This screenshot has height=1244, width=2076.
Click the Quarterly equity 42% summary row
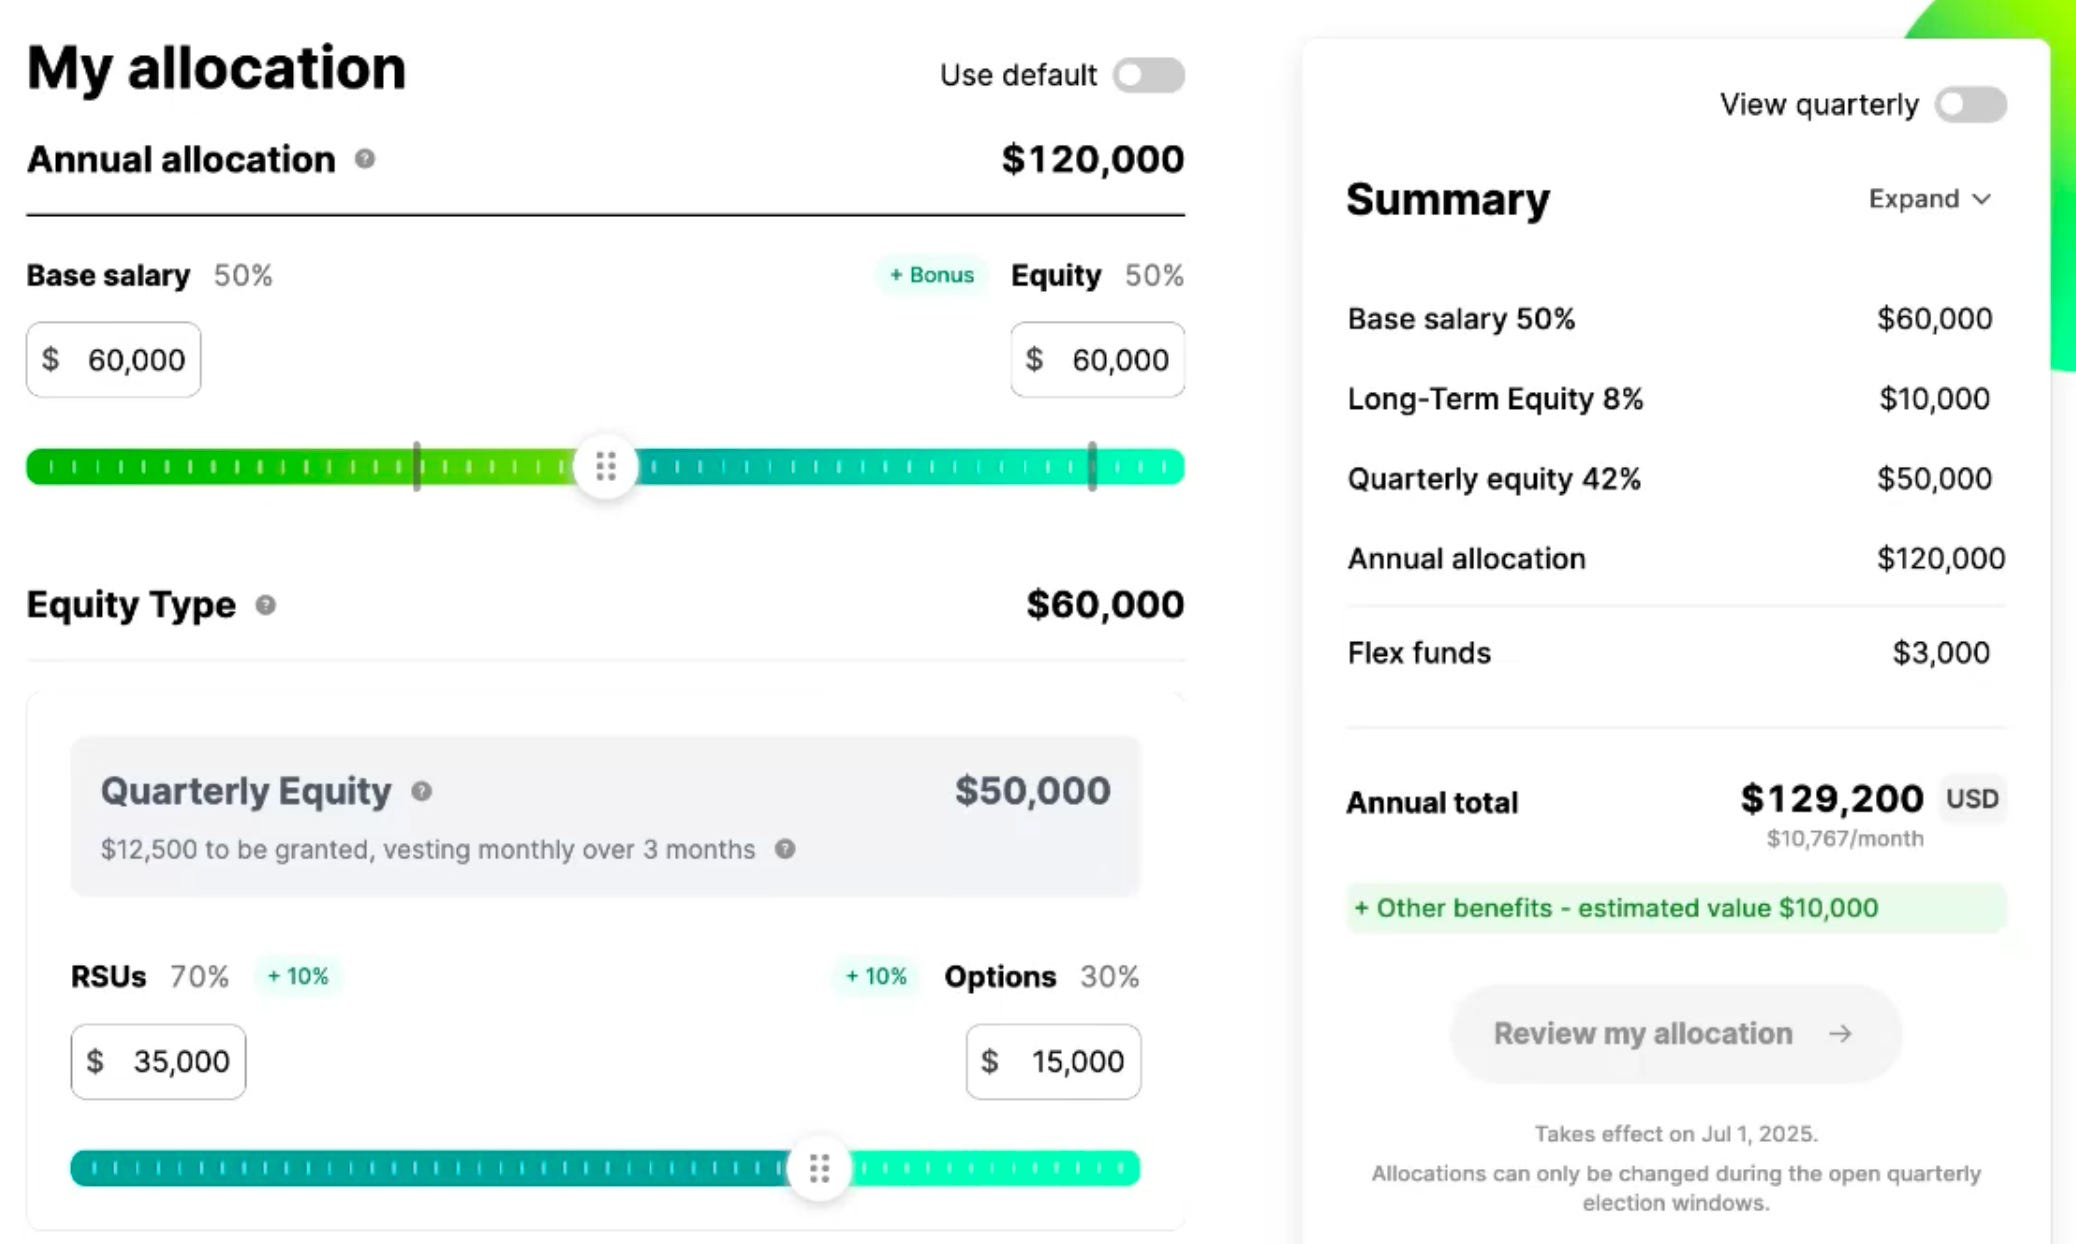pyautogui.click(x=1676, y=479)
